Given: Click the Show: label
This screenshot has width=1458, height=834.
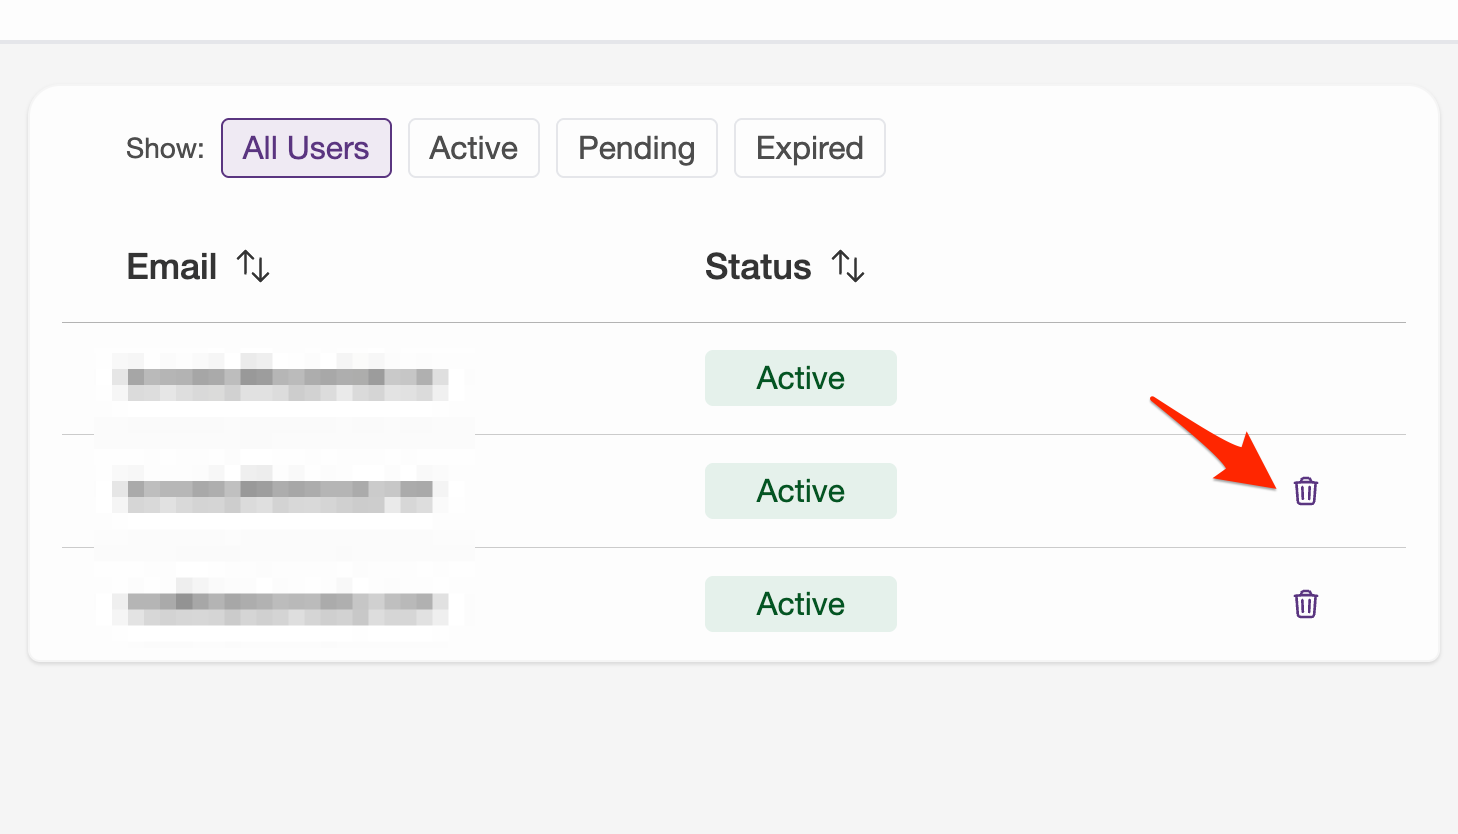Looking at the screenshot, I should pyautogui.click(x=165, y=148).
